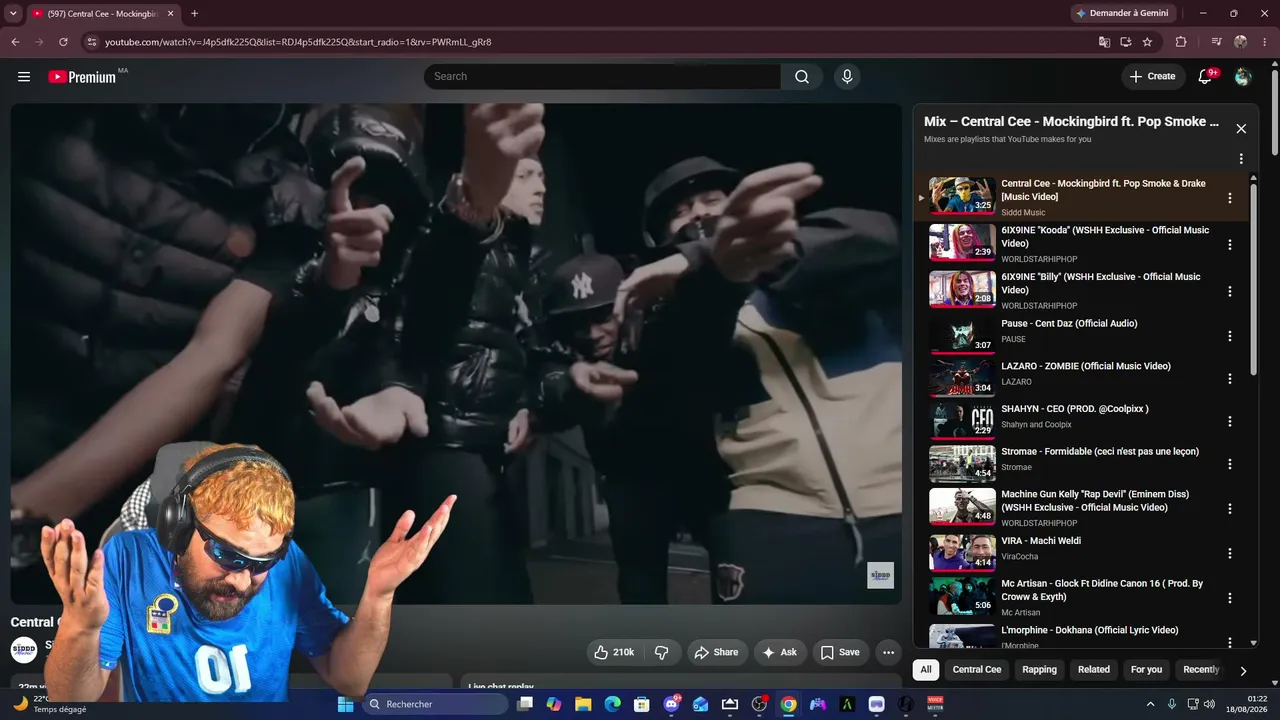Open the Siddd Music channel avatar
The width and height of the screenshot is (1280, 720).
coord(24,650)
